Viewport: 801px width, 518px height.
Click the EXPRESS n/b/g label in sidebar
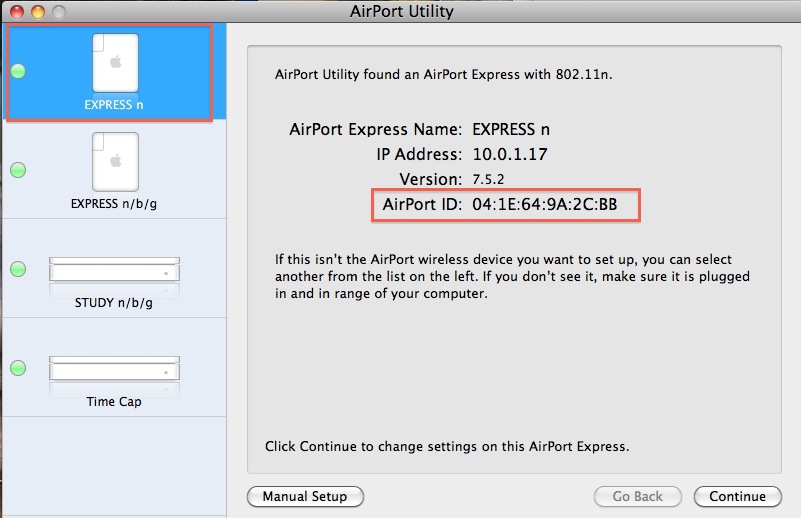point(114,204)
